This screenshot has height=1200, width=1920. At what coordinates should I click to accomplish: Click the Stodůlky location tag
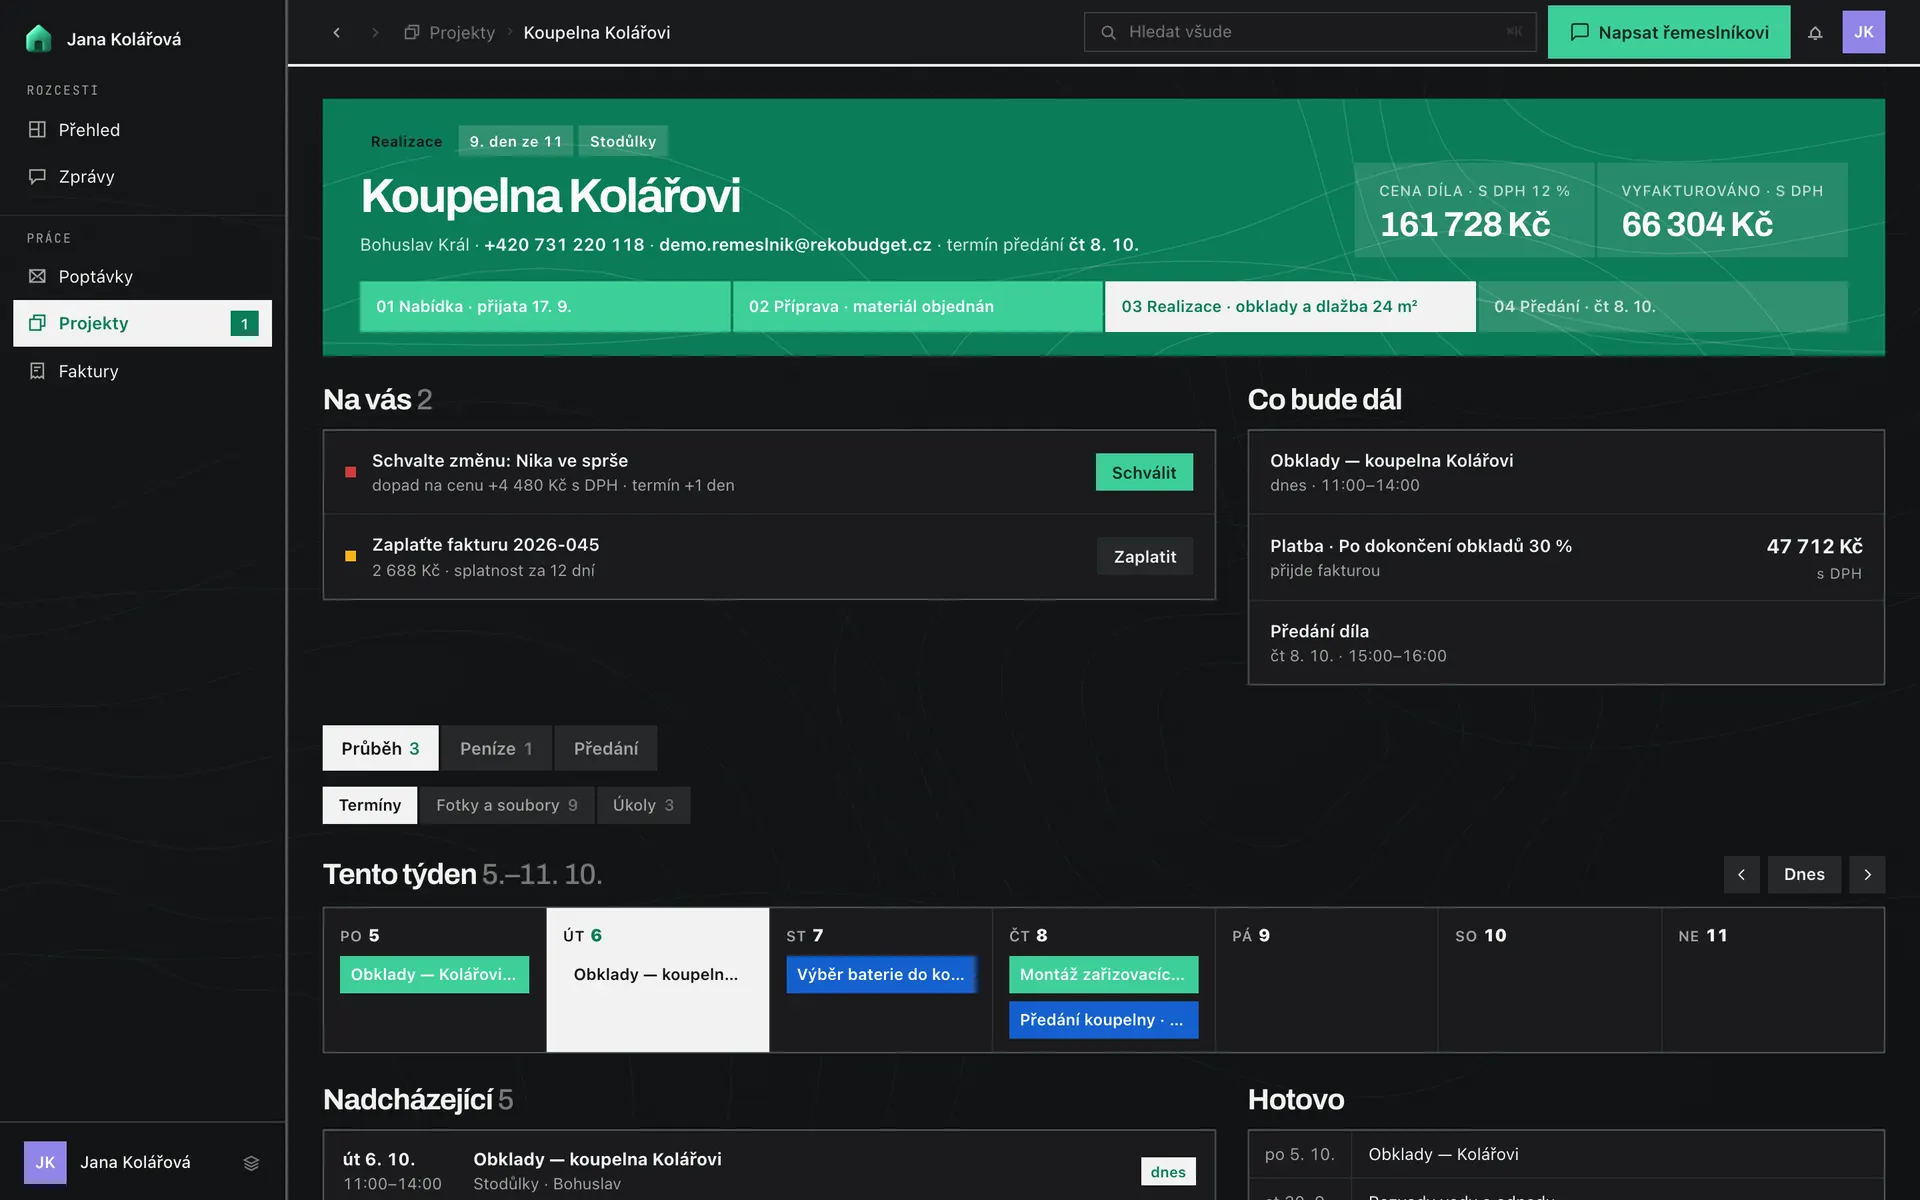pyautogui.click(x=623, y=141)
